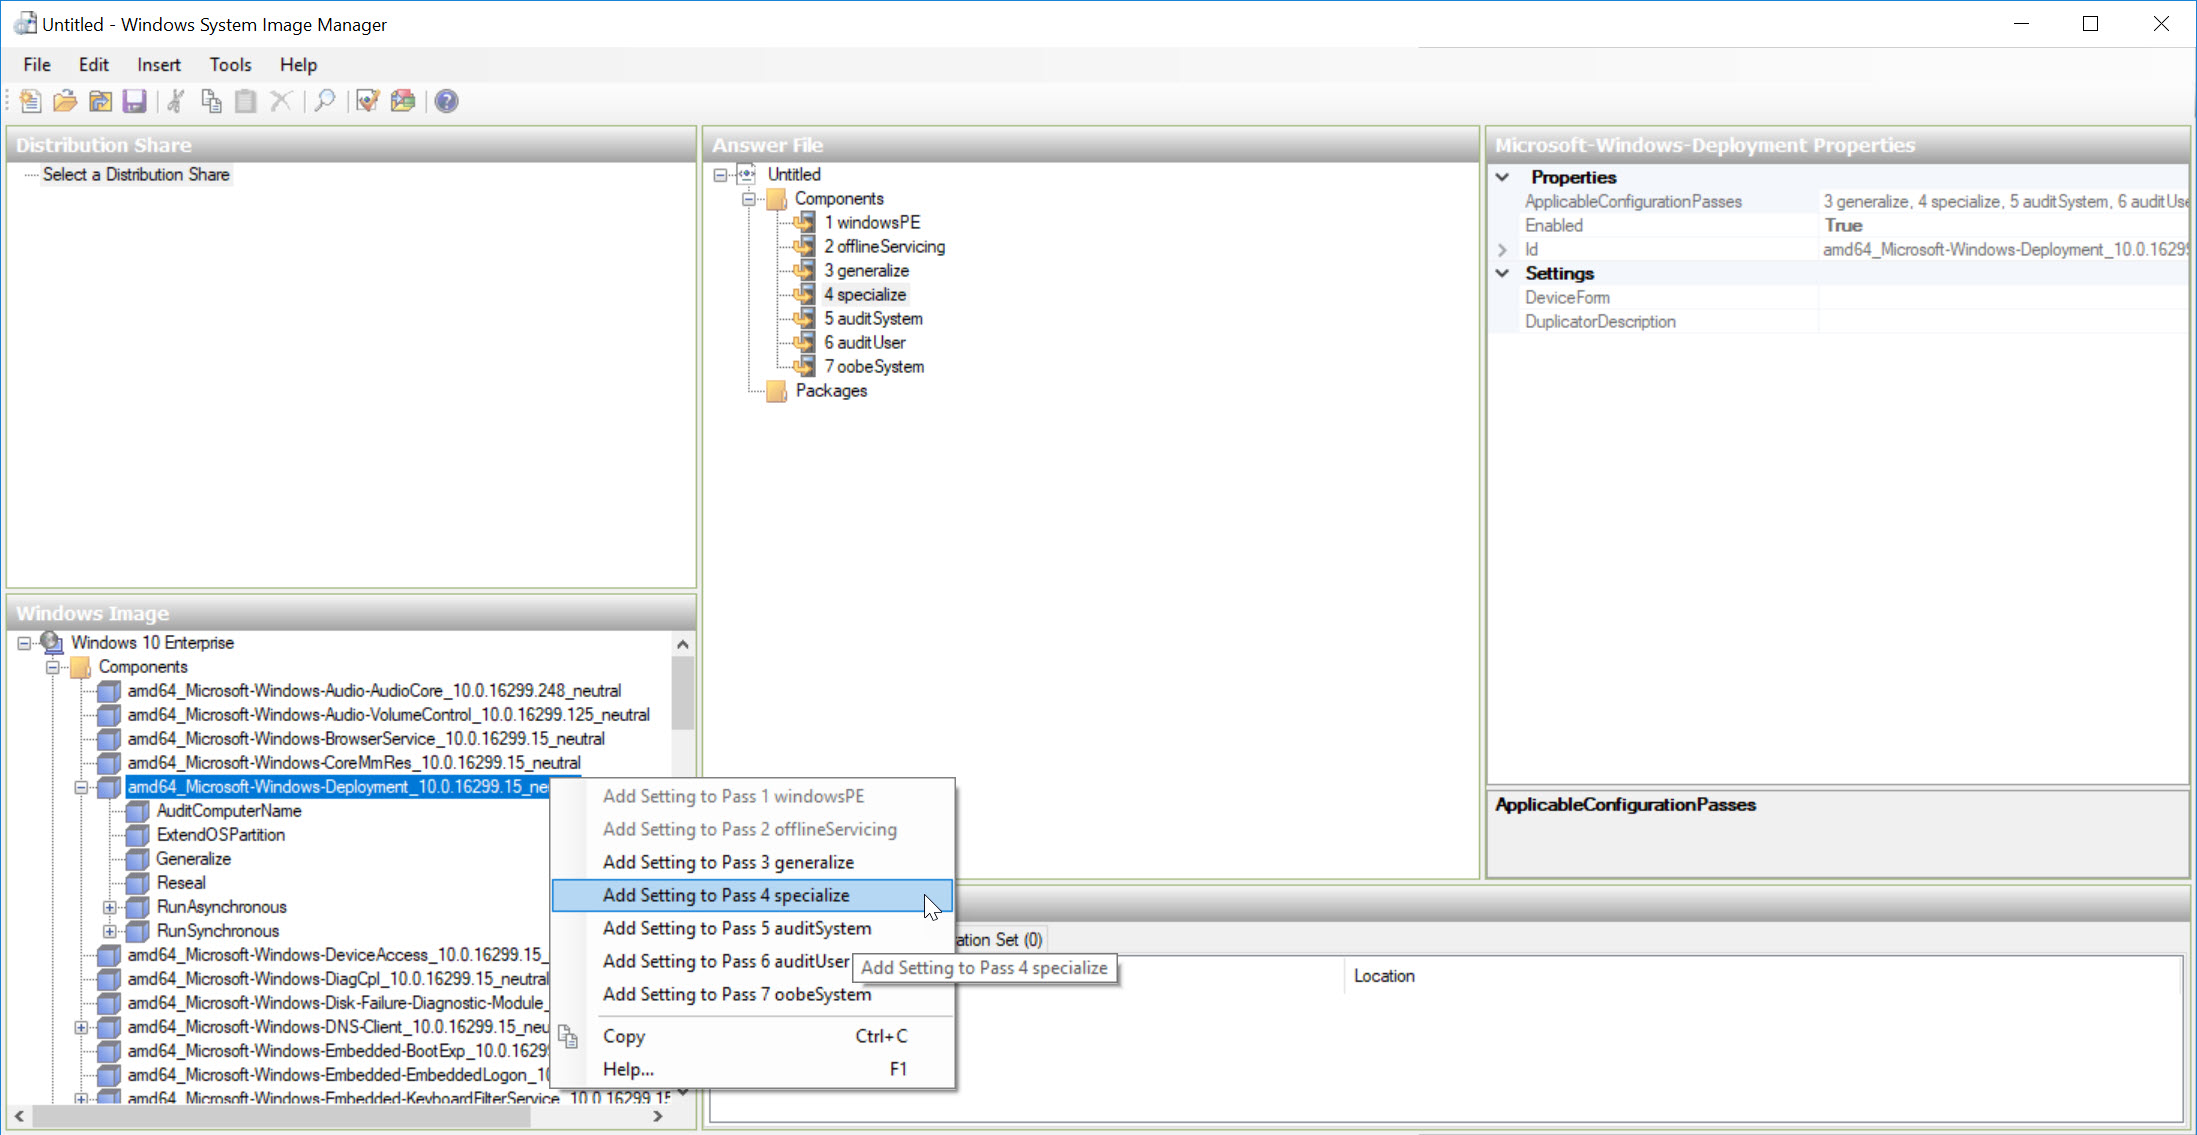Select 3 generalize in Answer File tree

(x=866, y=270)
